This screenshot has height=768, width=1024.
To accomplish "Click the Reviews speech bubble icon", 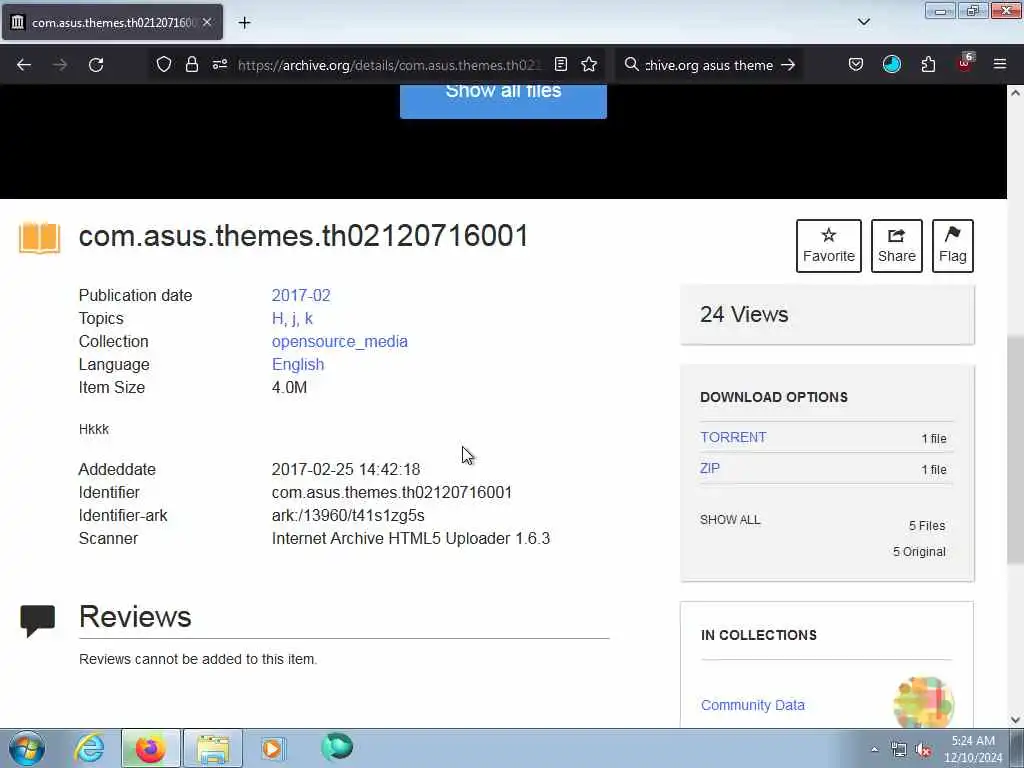I will point(37,620).
